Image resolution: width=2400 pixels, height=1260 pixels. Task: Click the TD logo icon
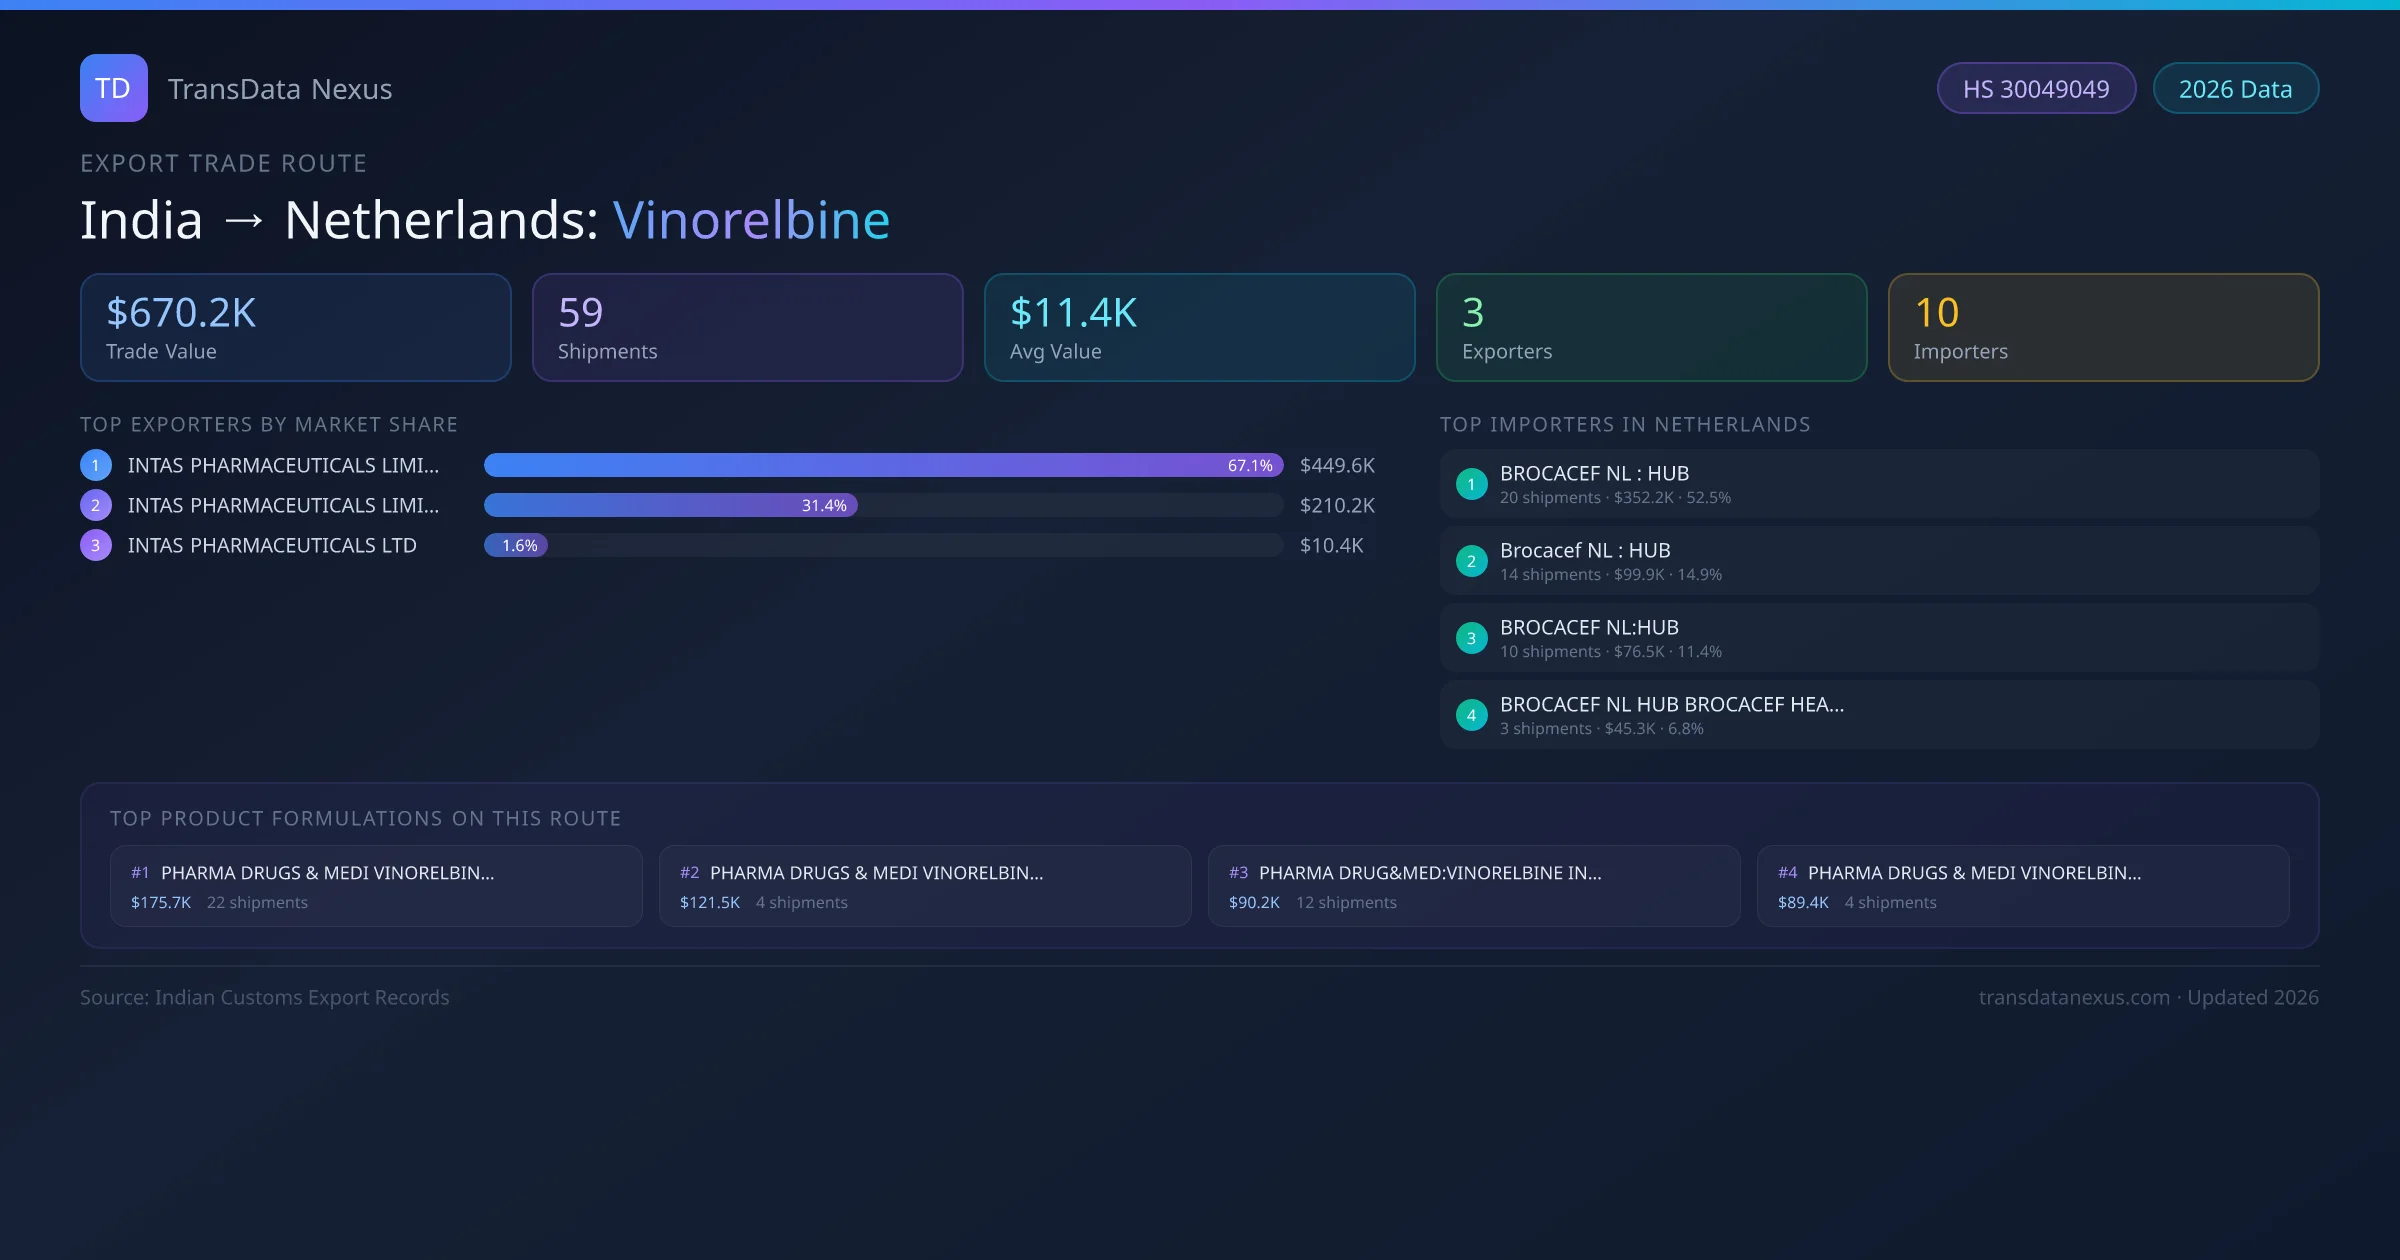tap(113, 88)
